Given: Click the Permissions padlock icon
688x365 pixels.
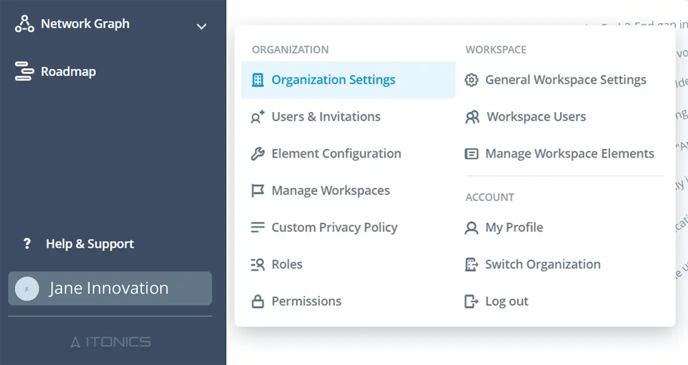Looking at the screenshot, I should pos(258,301).
